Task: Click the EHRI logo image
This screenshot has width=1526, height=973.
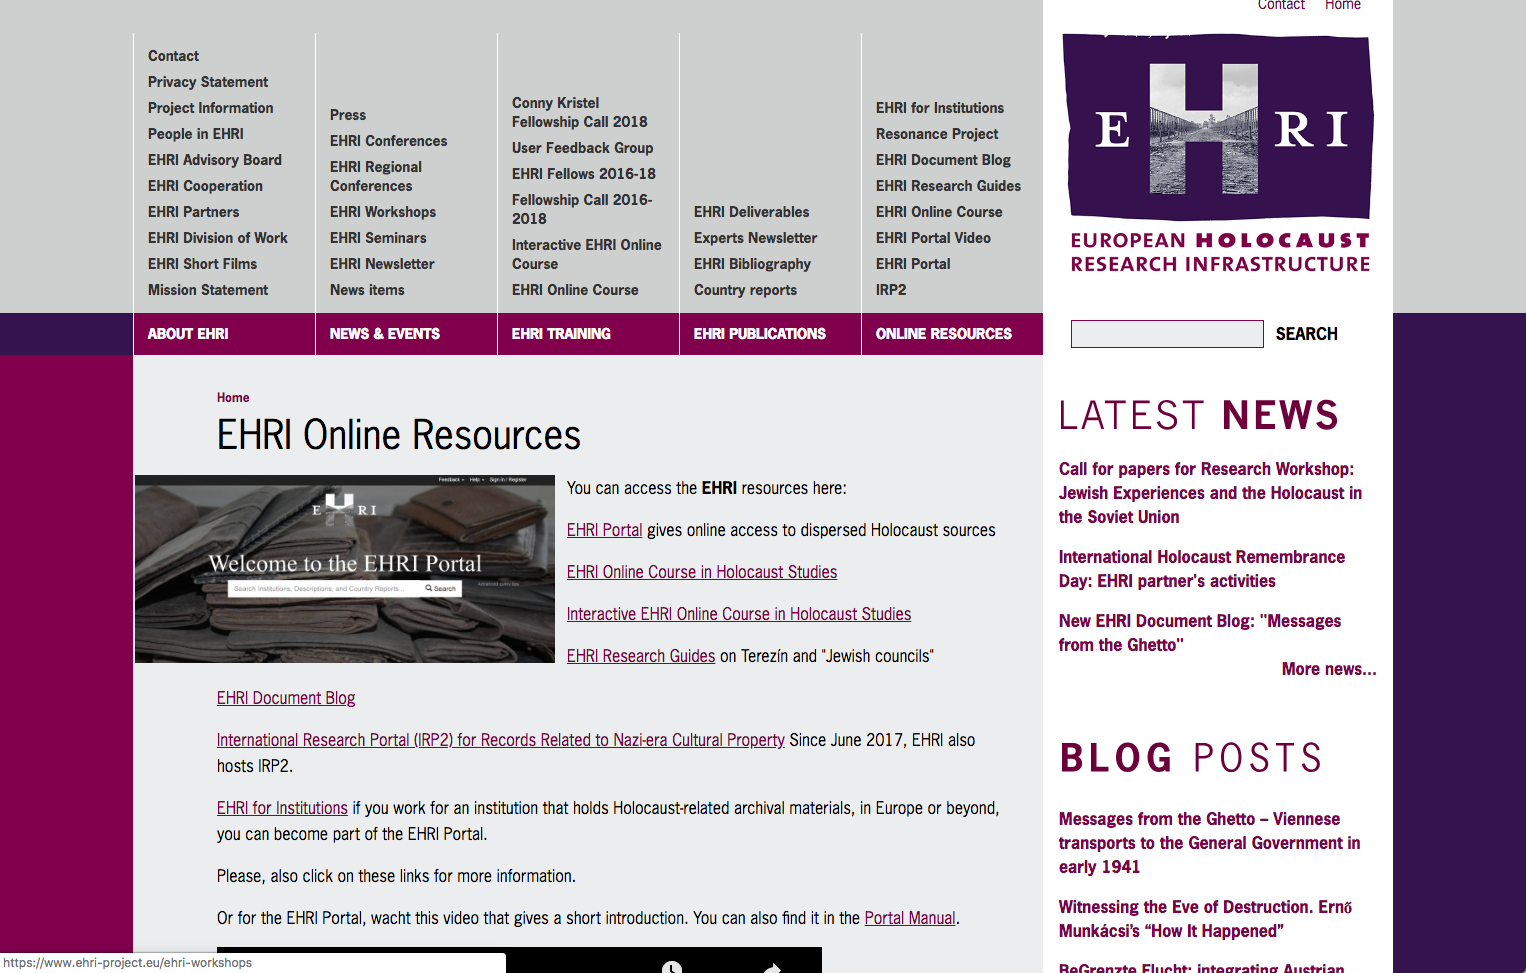Action: click(1219, 153)
